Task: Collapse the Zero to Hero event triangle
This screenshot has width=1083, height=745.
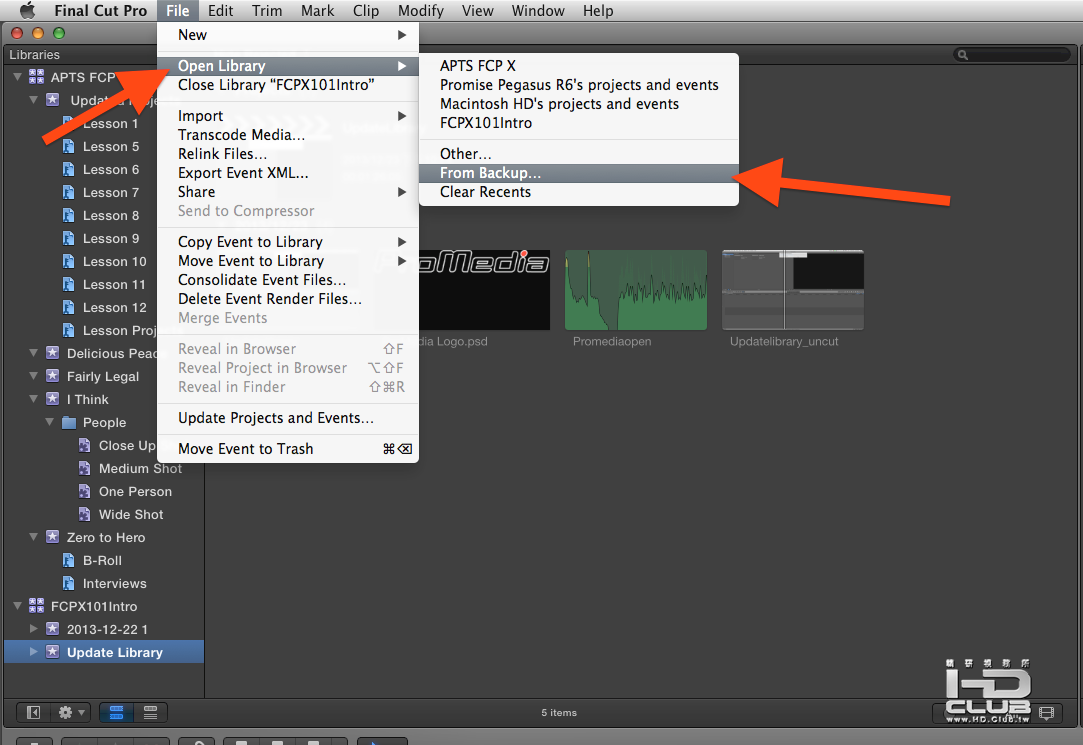Action: (33, 536)
